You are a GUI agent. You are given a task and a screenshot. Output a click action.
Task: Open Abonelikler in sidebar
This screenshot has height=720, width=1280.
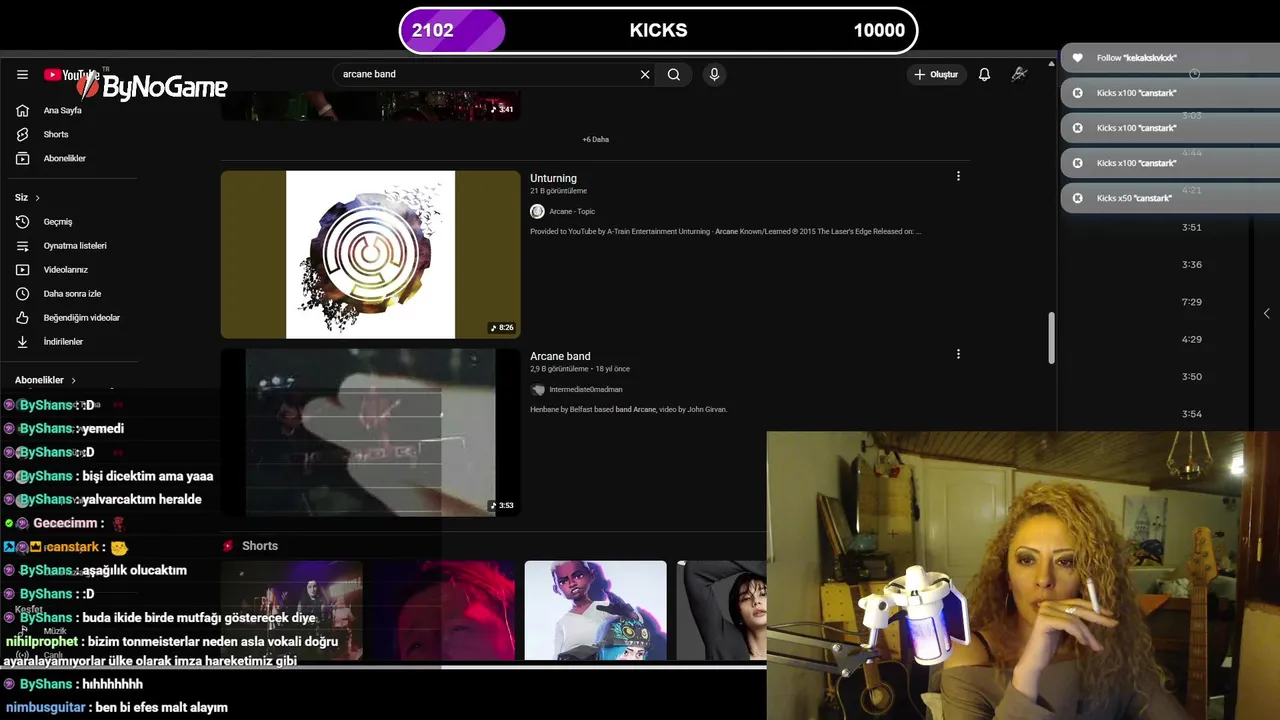(64, 159)
